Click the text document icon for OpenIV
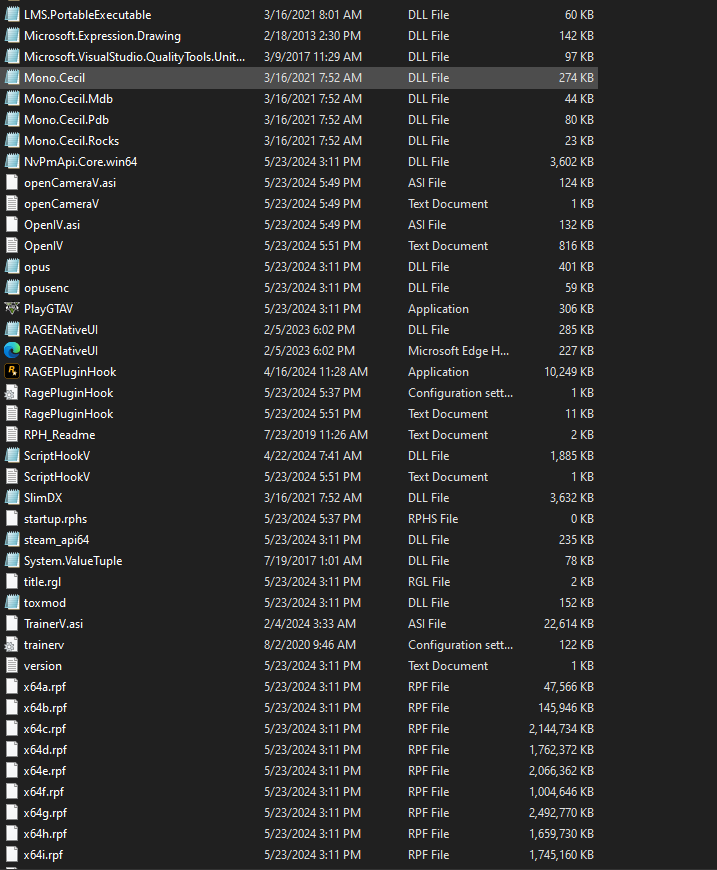The image size is (717, 870). tap(12, 246)
